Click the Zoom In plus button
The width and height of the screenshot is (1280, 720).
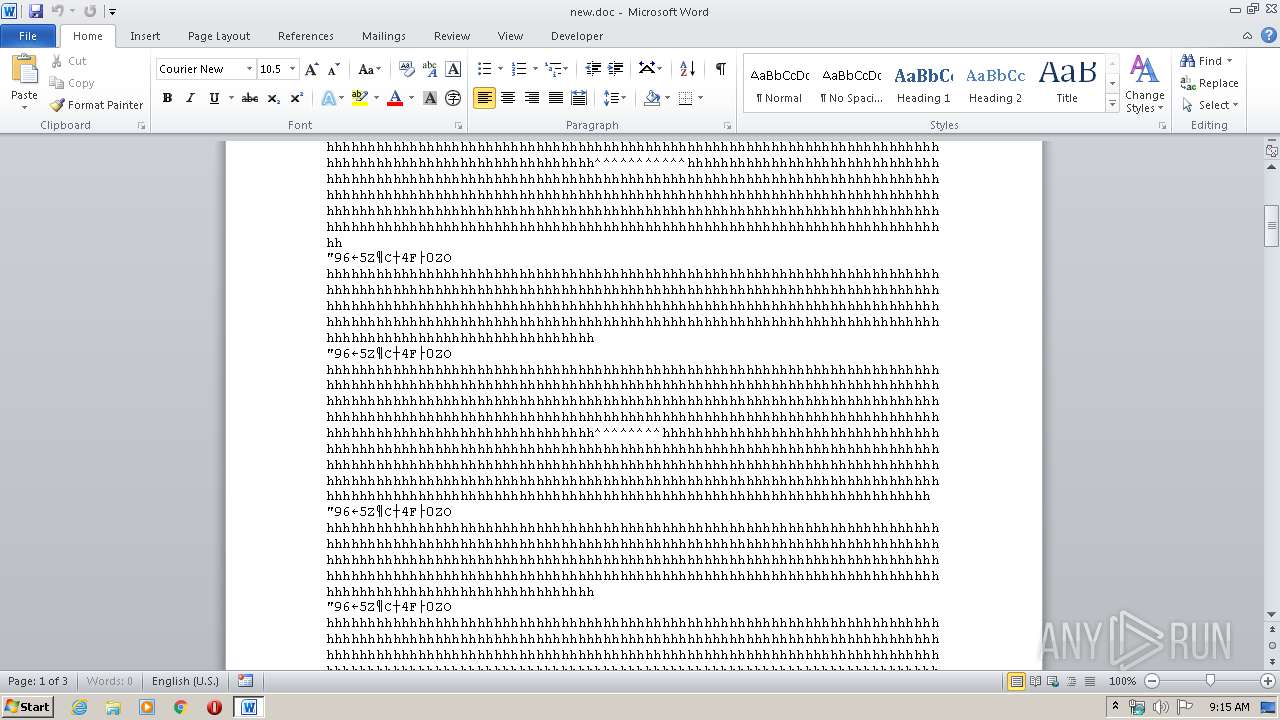coord(1269,681)
